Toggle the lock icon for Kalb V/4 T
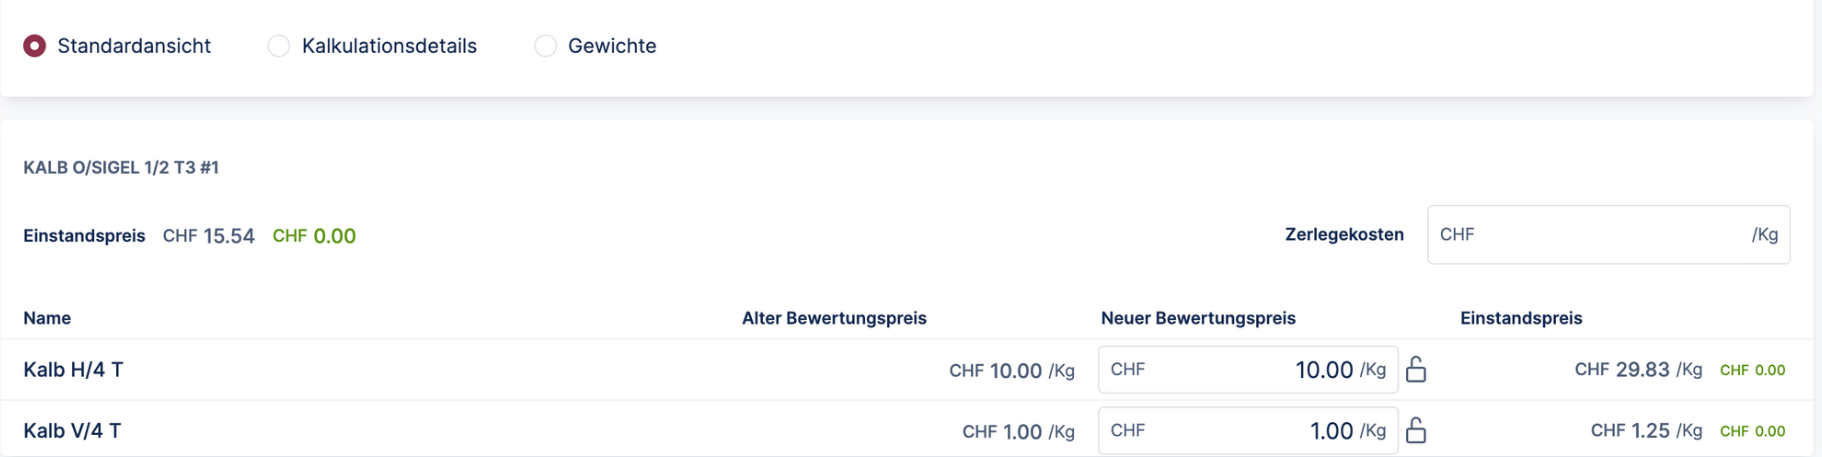Screen dimensions: 1822x457 1415,431
